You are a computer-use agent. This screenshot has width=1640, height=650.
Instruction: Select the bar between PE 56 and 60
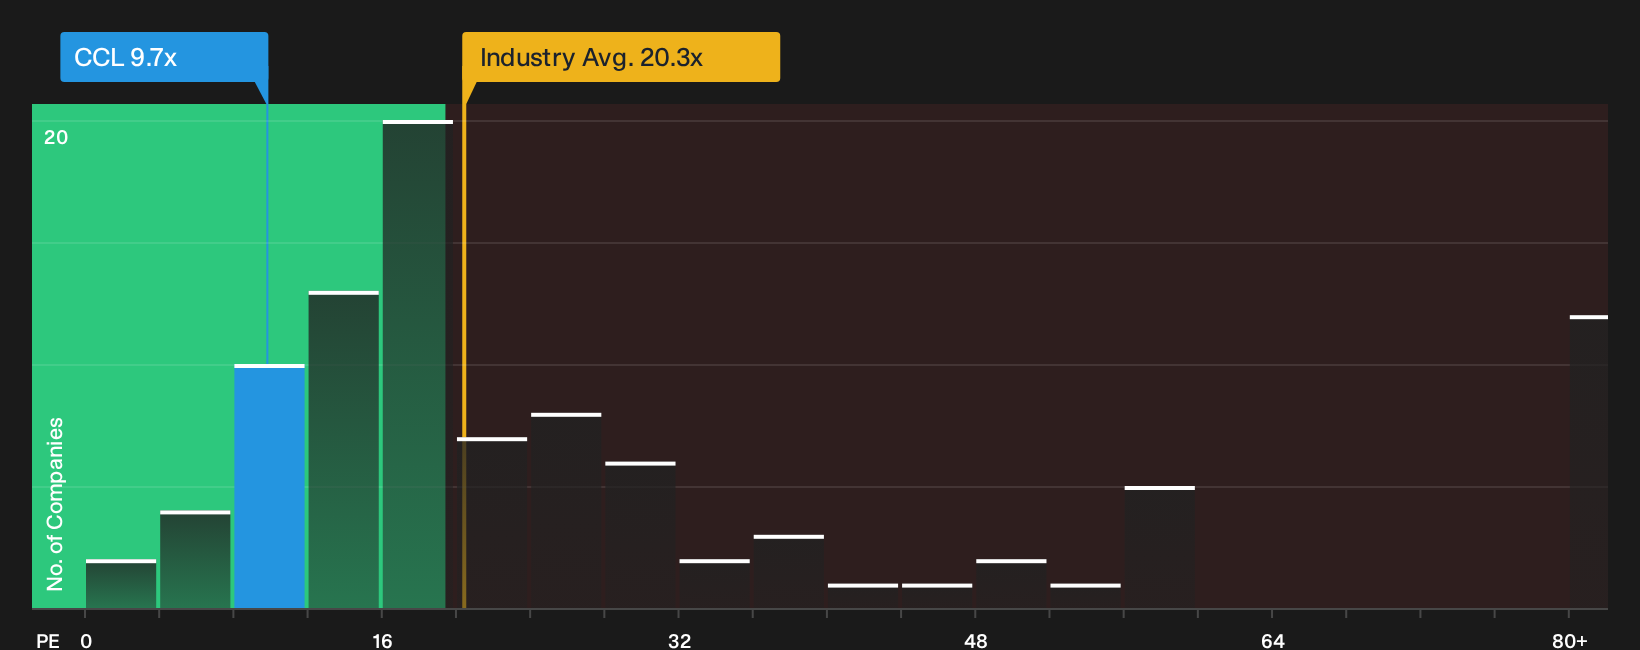coord(1160,547)
